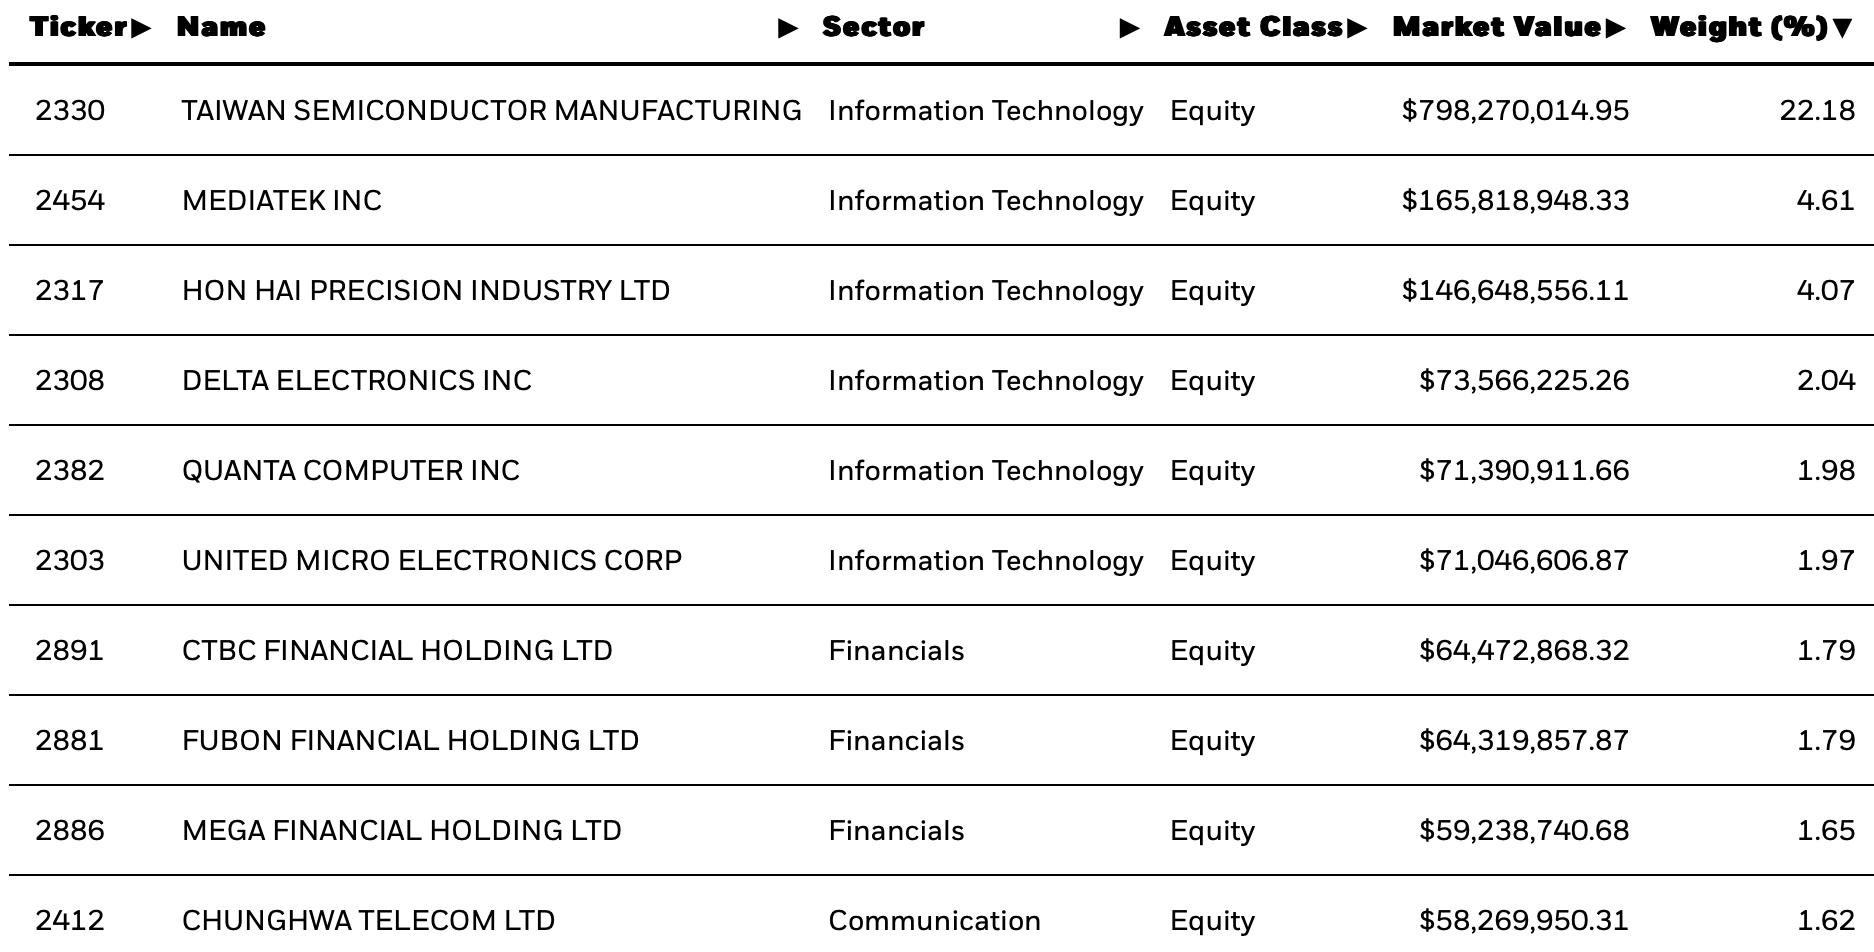Click the Sector column header text

[x=873, y=27]
